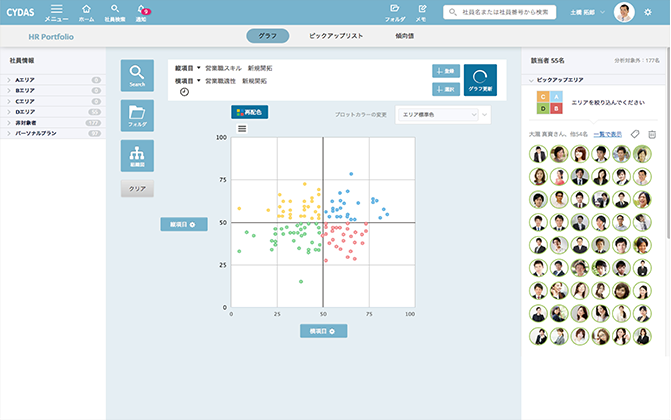Open フォルダ icon in top bar

tap(395, 13)
